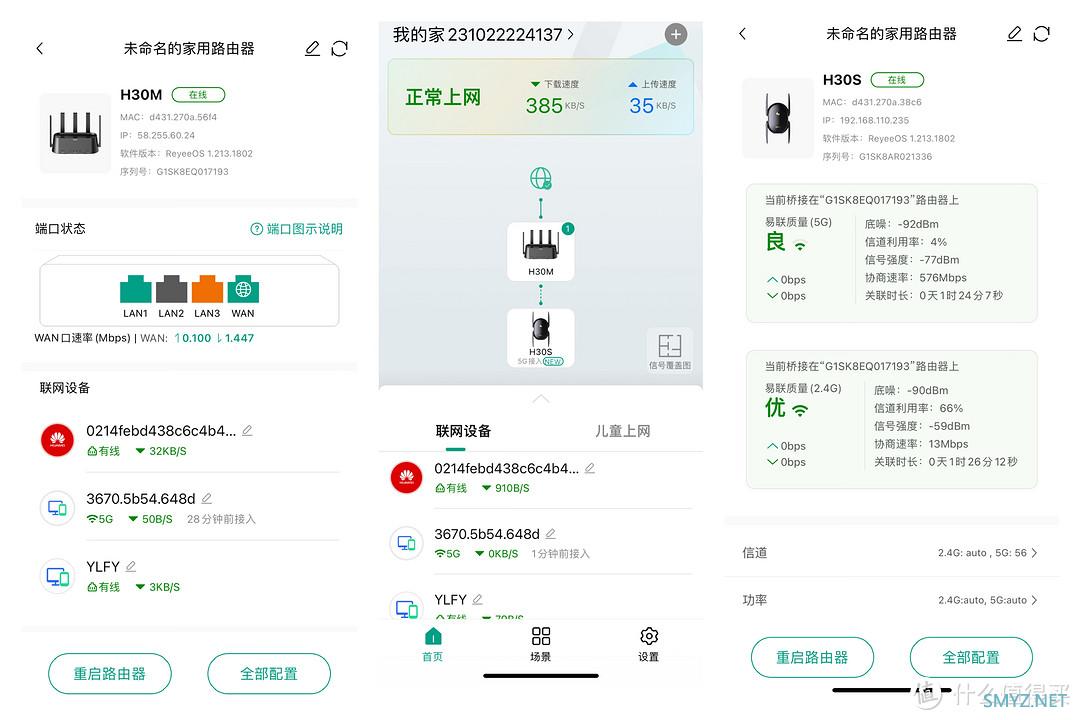Select the gray LAN2 port icon
The width and height of the screenshot is (1080, 720).
point(172,289)
